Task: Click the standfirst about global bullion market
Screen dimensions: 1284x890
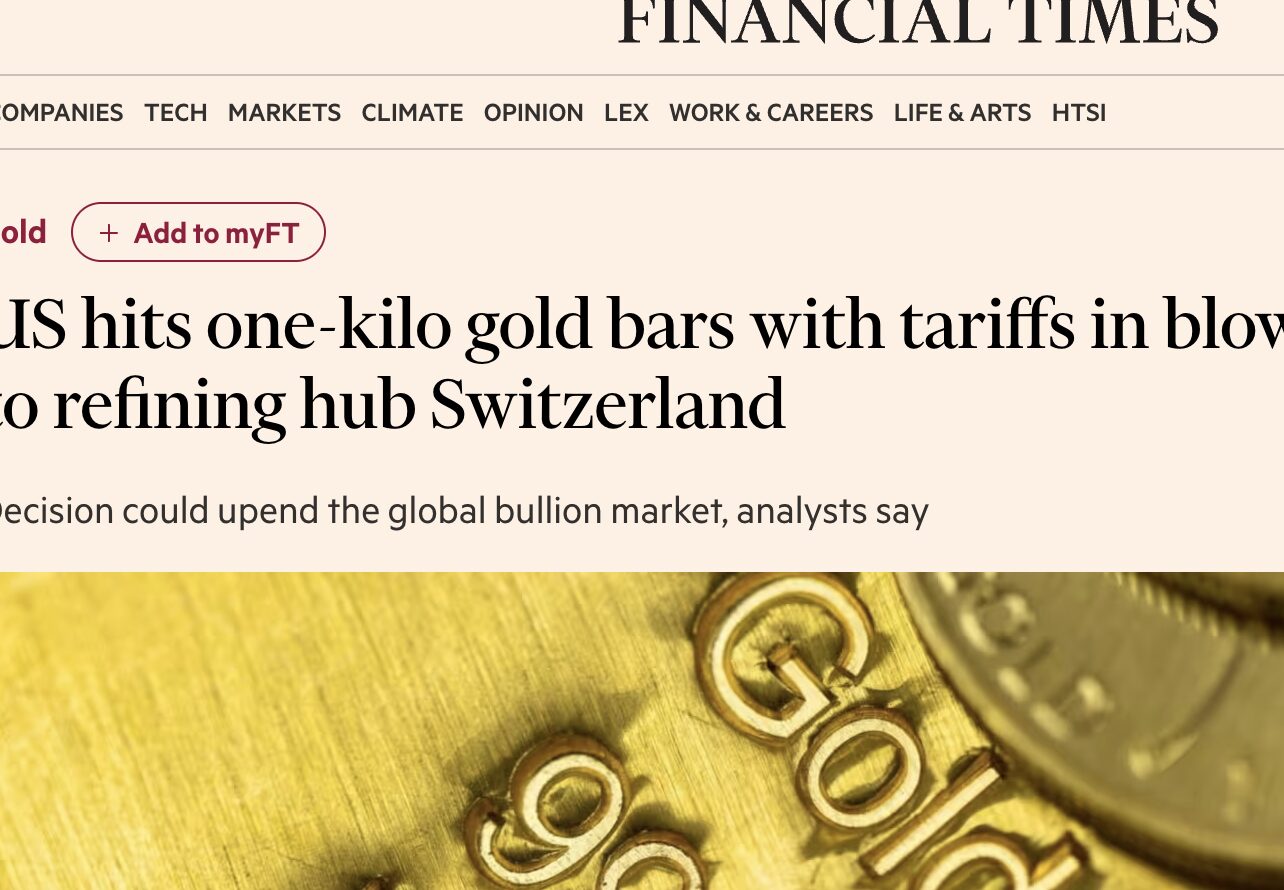Action: [x=464, y=511]
